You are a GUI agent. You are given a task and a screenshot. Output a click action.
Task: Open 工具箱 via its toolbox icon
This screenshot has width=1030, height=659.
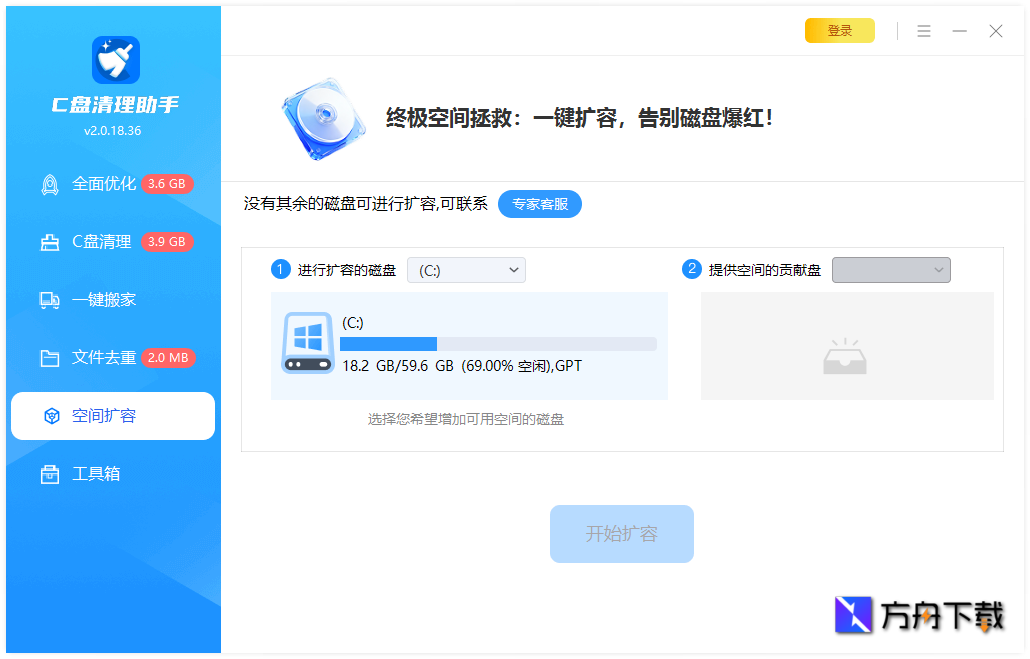(50, 473)
